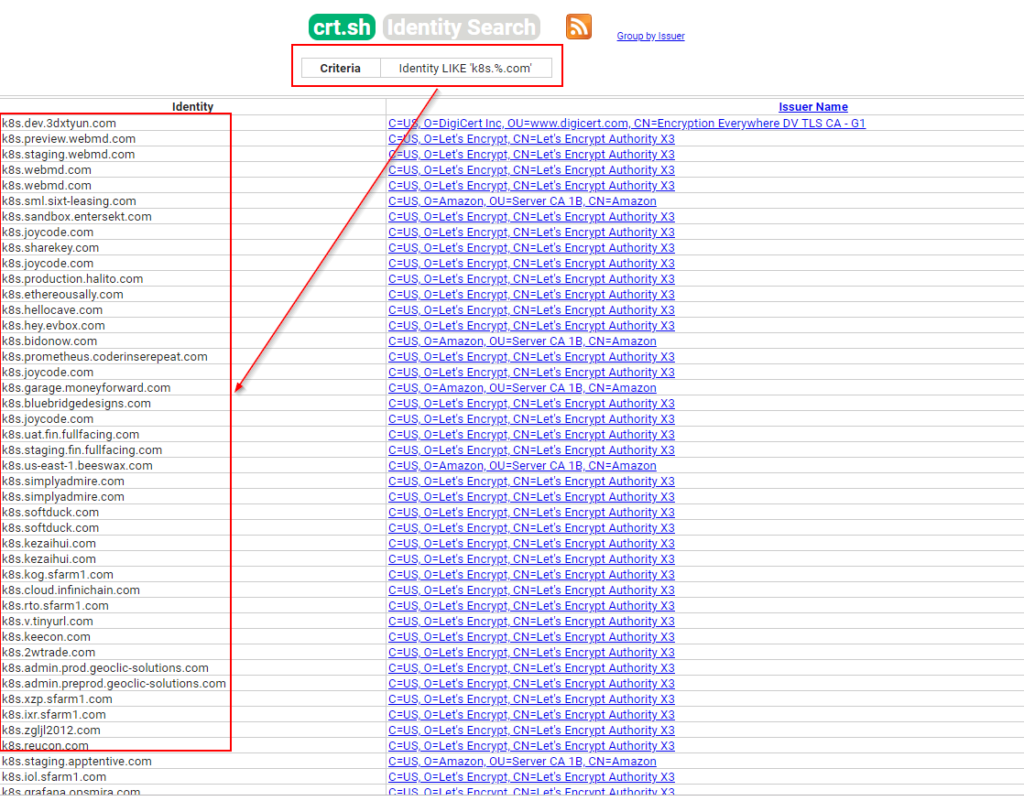Click the crt.sh logo

click(x=341, y=27)
